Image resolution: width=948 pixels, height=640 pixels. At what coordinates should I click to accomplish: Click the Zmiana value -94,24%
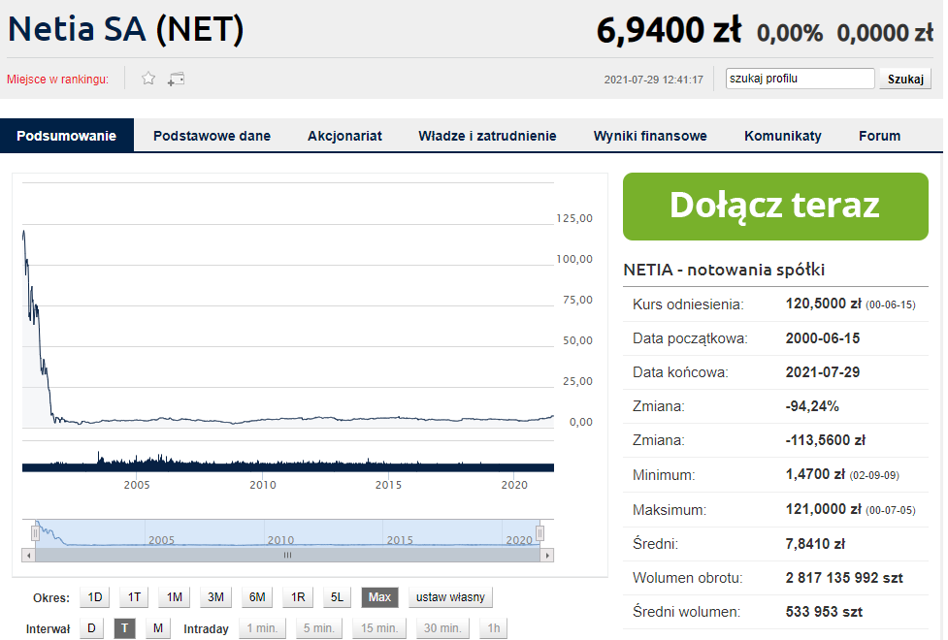point(812,406)
